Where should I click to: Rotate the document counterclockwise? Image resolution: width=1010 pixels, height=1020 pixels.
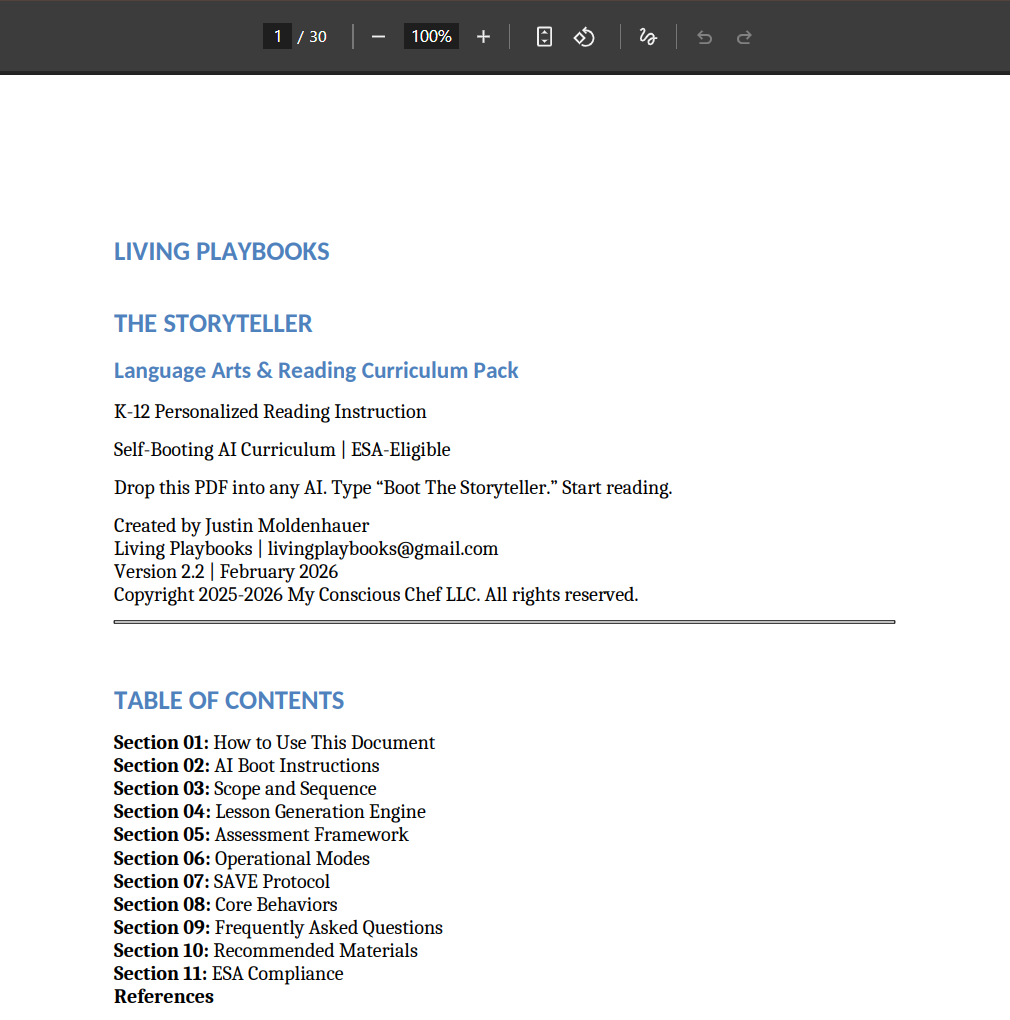pyautogui.click(x=584, y=37)
